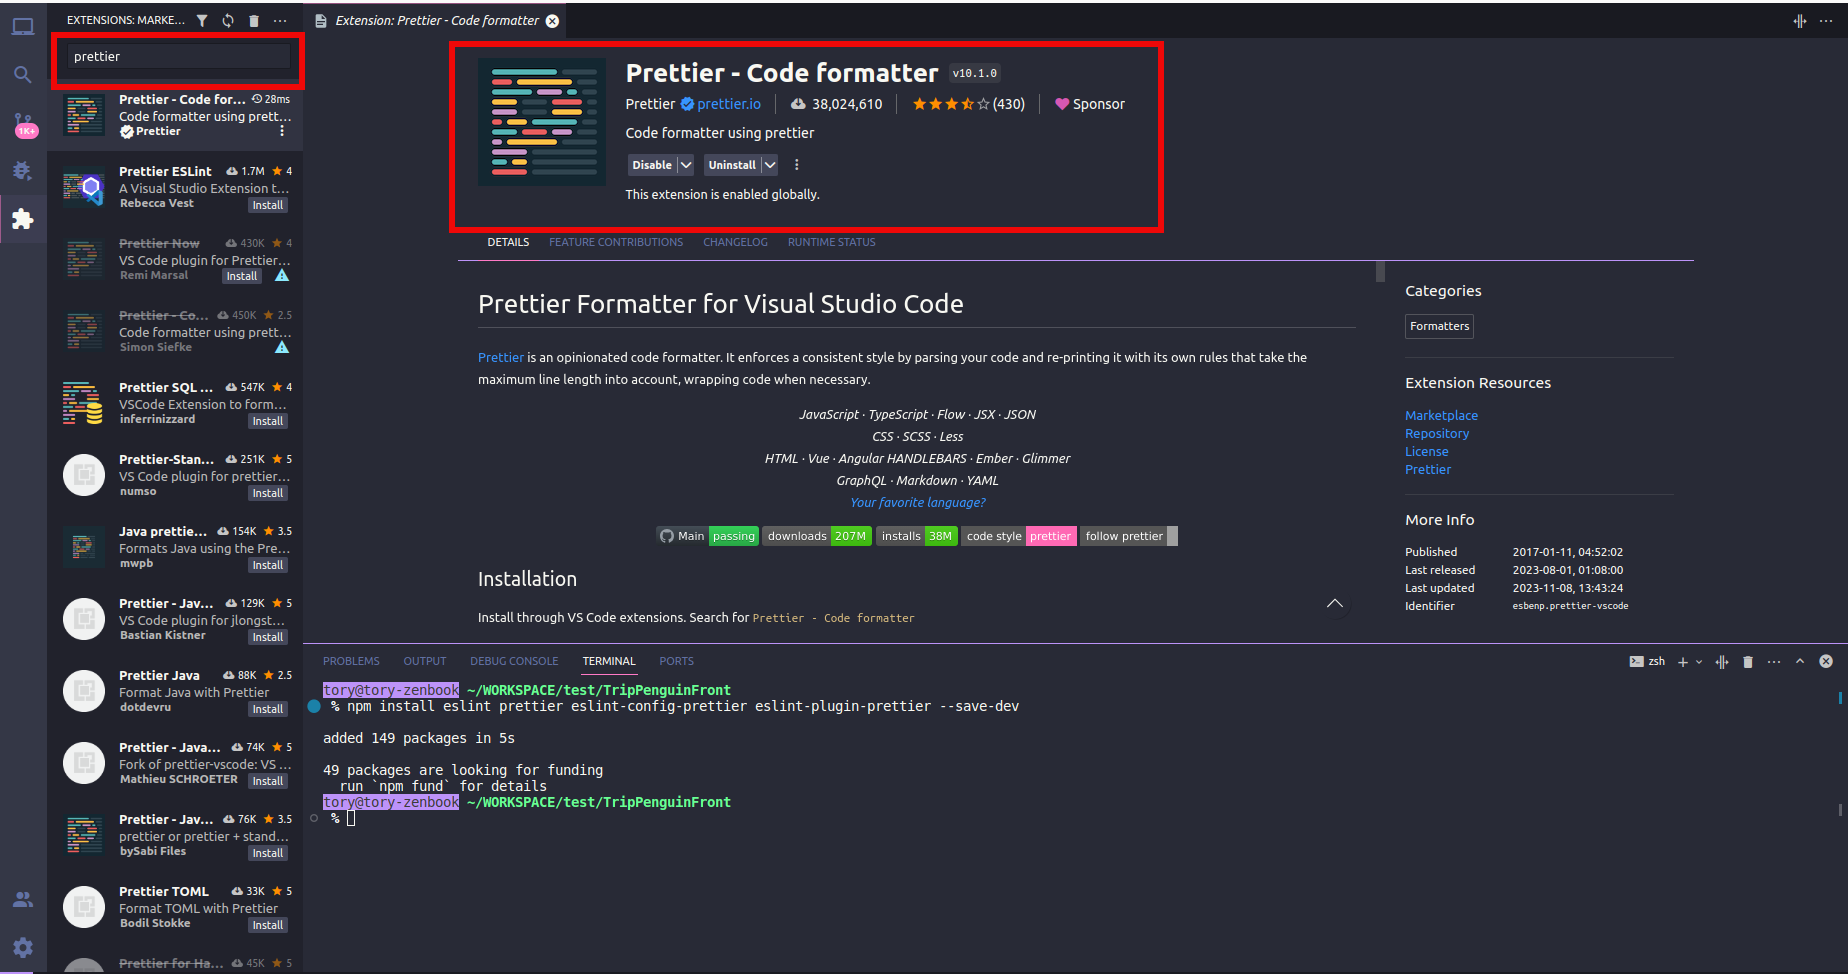Image resolution: width=1848 pixels, height=974 pixels.
Task: Click the Prettier large extension logo
Action: click(542, 122)
